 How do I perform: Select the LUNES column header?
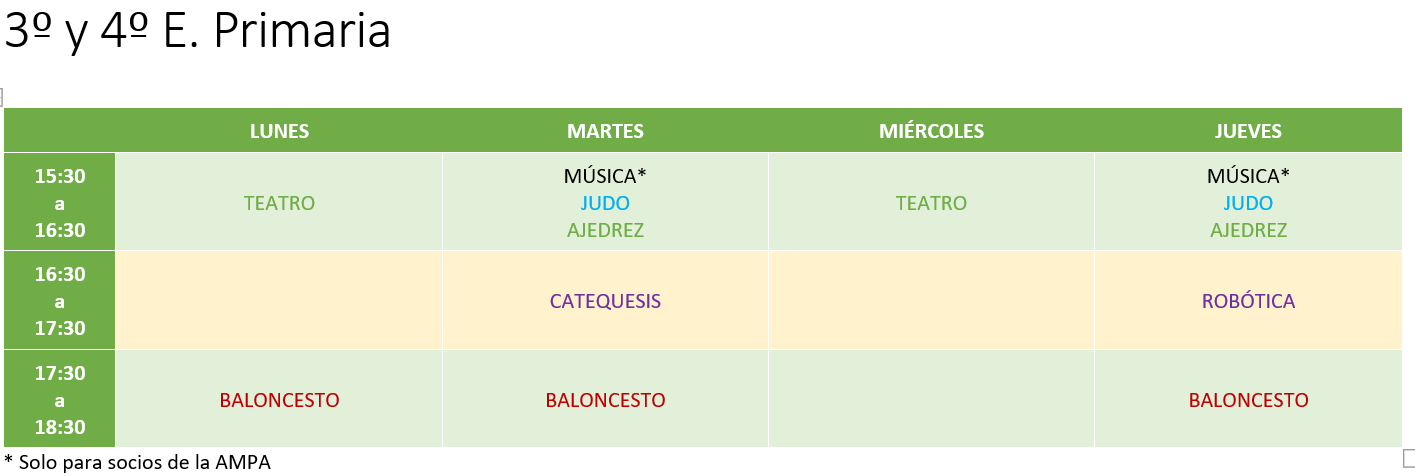pos(279,131)
